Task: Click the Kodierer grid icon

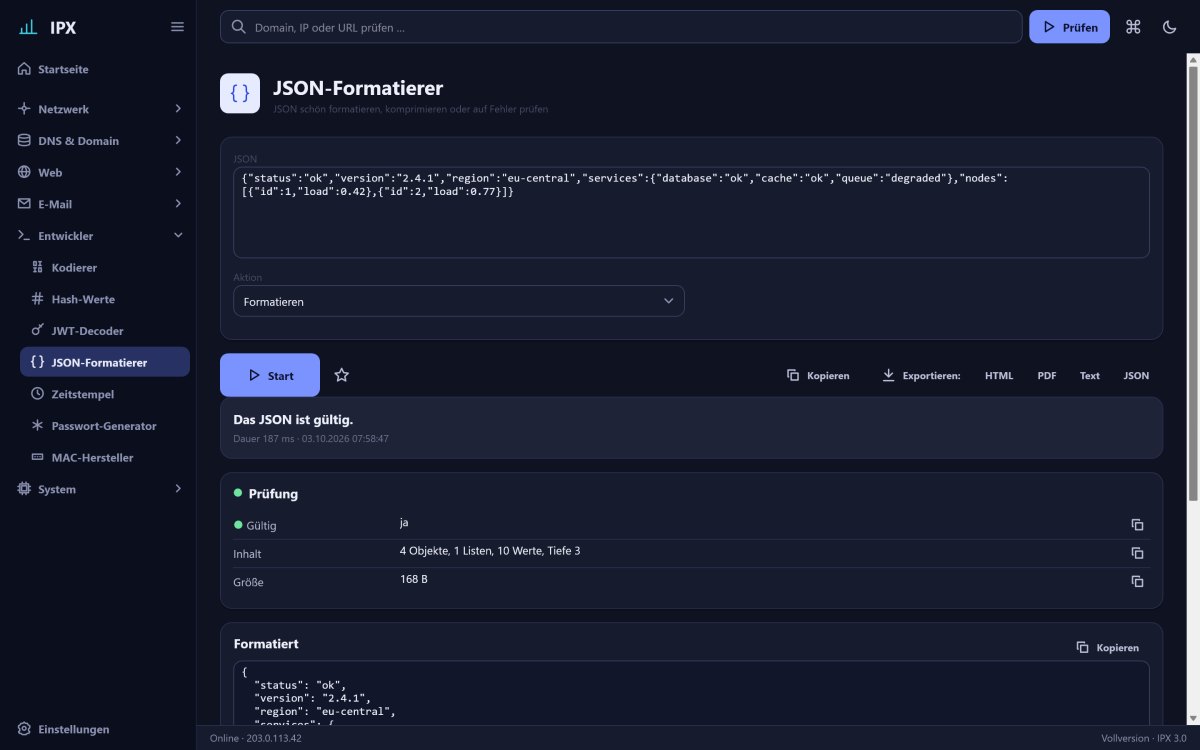Action: tap(38, 267)
